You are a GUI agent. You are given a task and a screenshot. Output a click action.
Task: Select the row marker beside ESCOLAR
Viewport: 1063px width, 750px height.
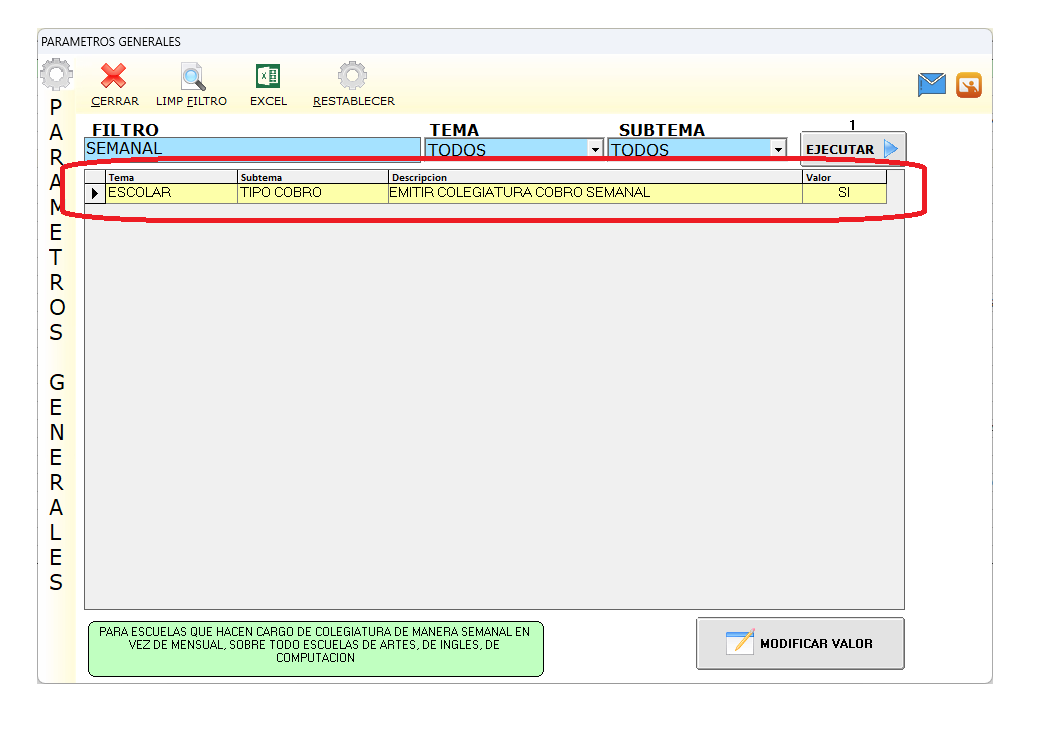coord(95,193)
